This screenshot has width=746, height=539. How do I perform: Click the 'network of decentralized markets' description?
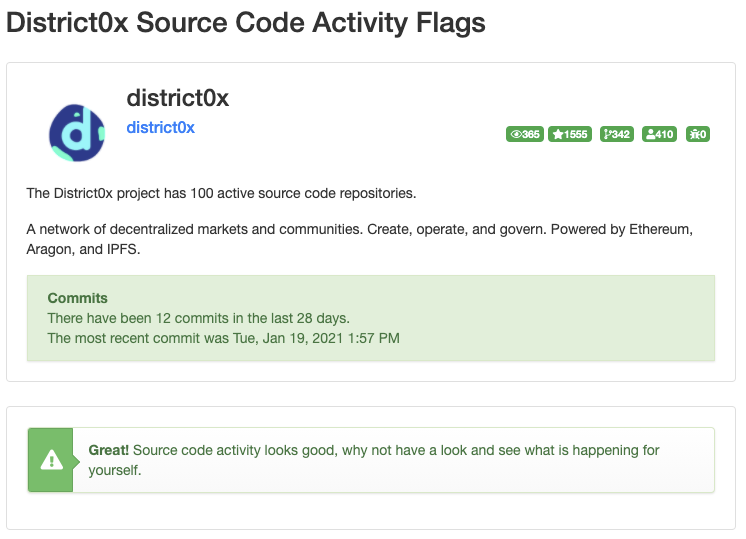360,239
